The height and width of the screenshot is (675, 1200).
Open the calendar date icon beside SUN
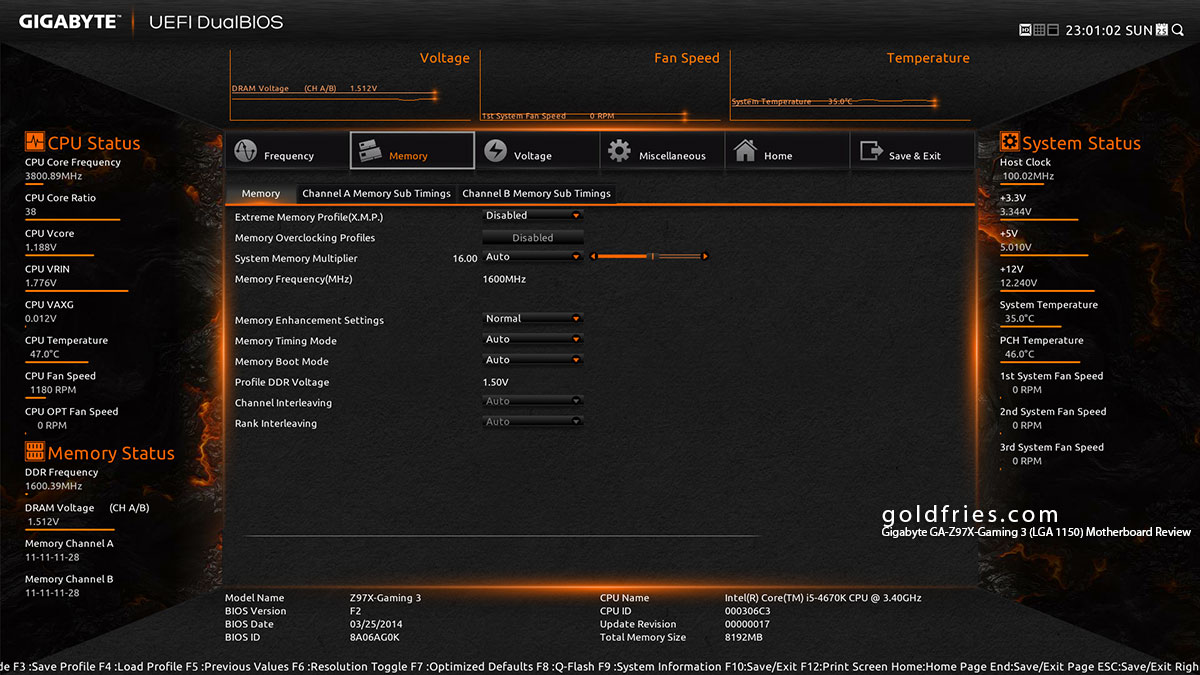(1162, 30)
